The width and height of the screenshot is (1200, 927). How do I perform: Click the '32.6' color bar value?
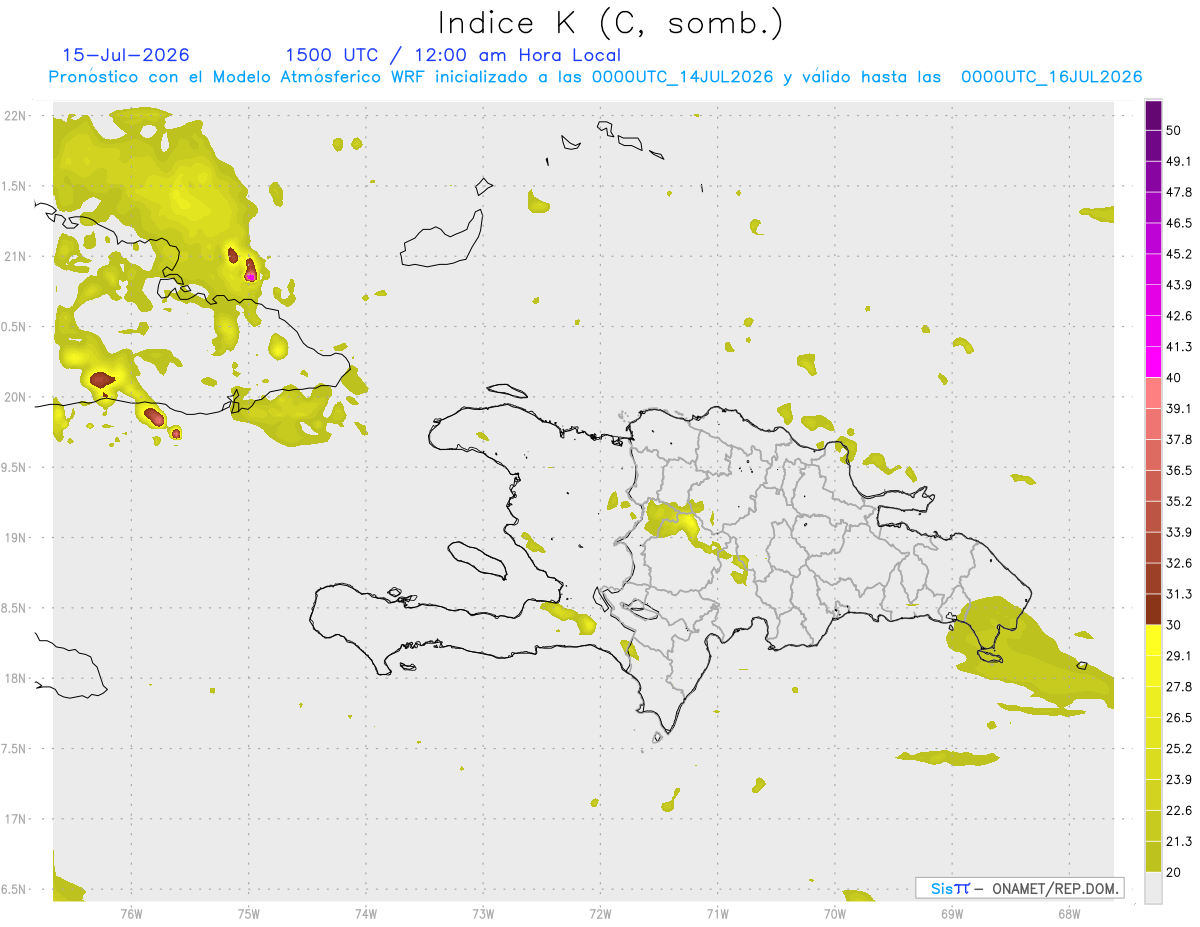point(1179,563)
